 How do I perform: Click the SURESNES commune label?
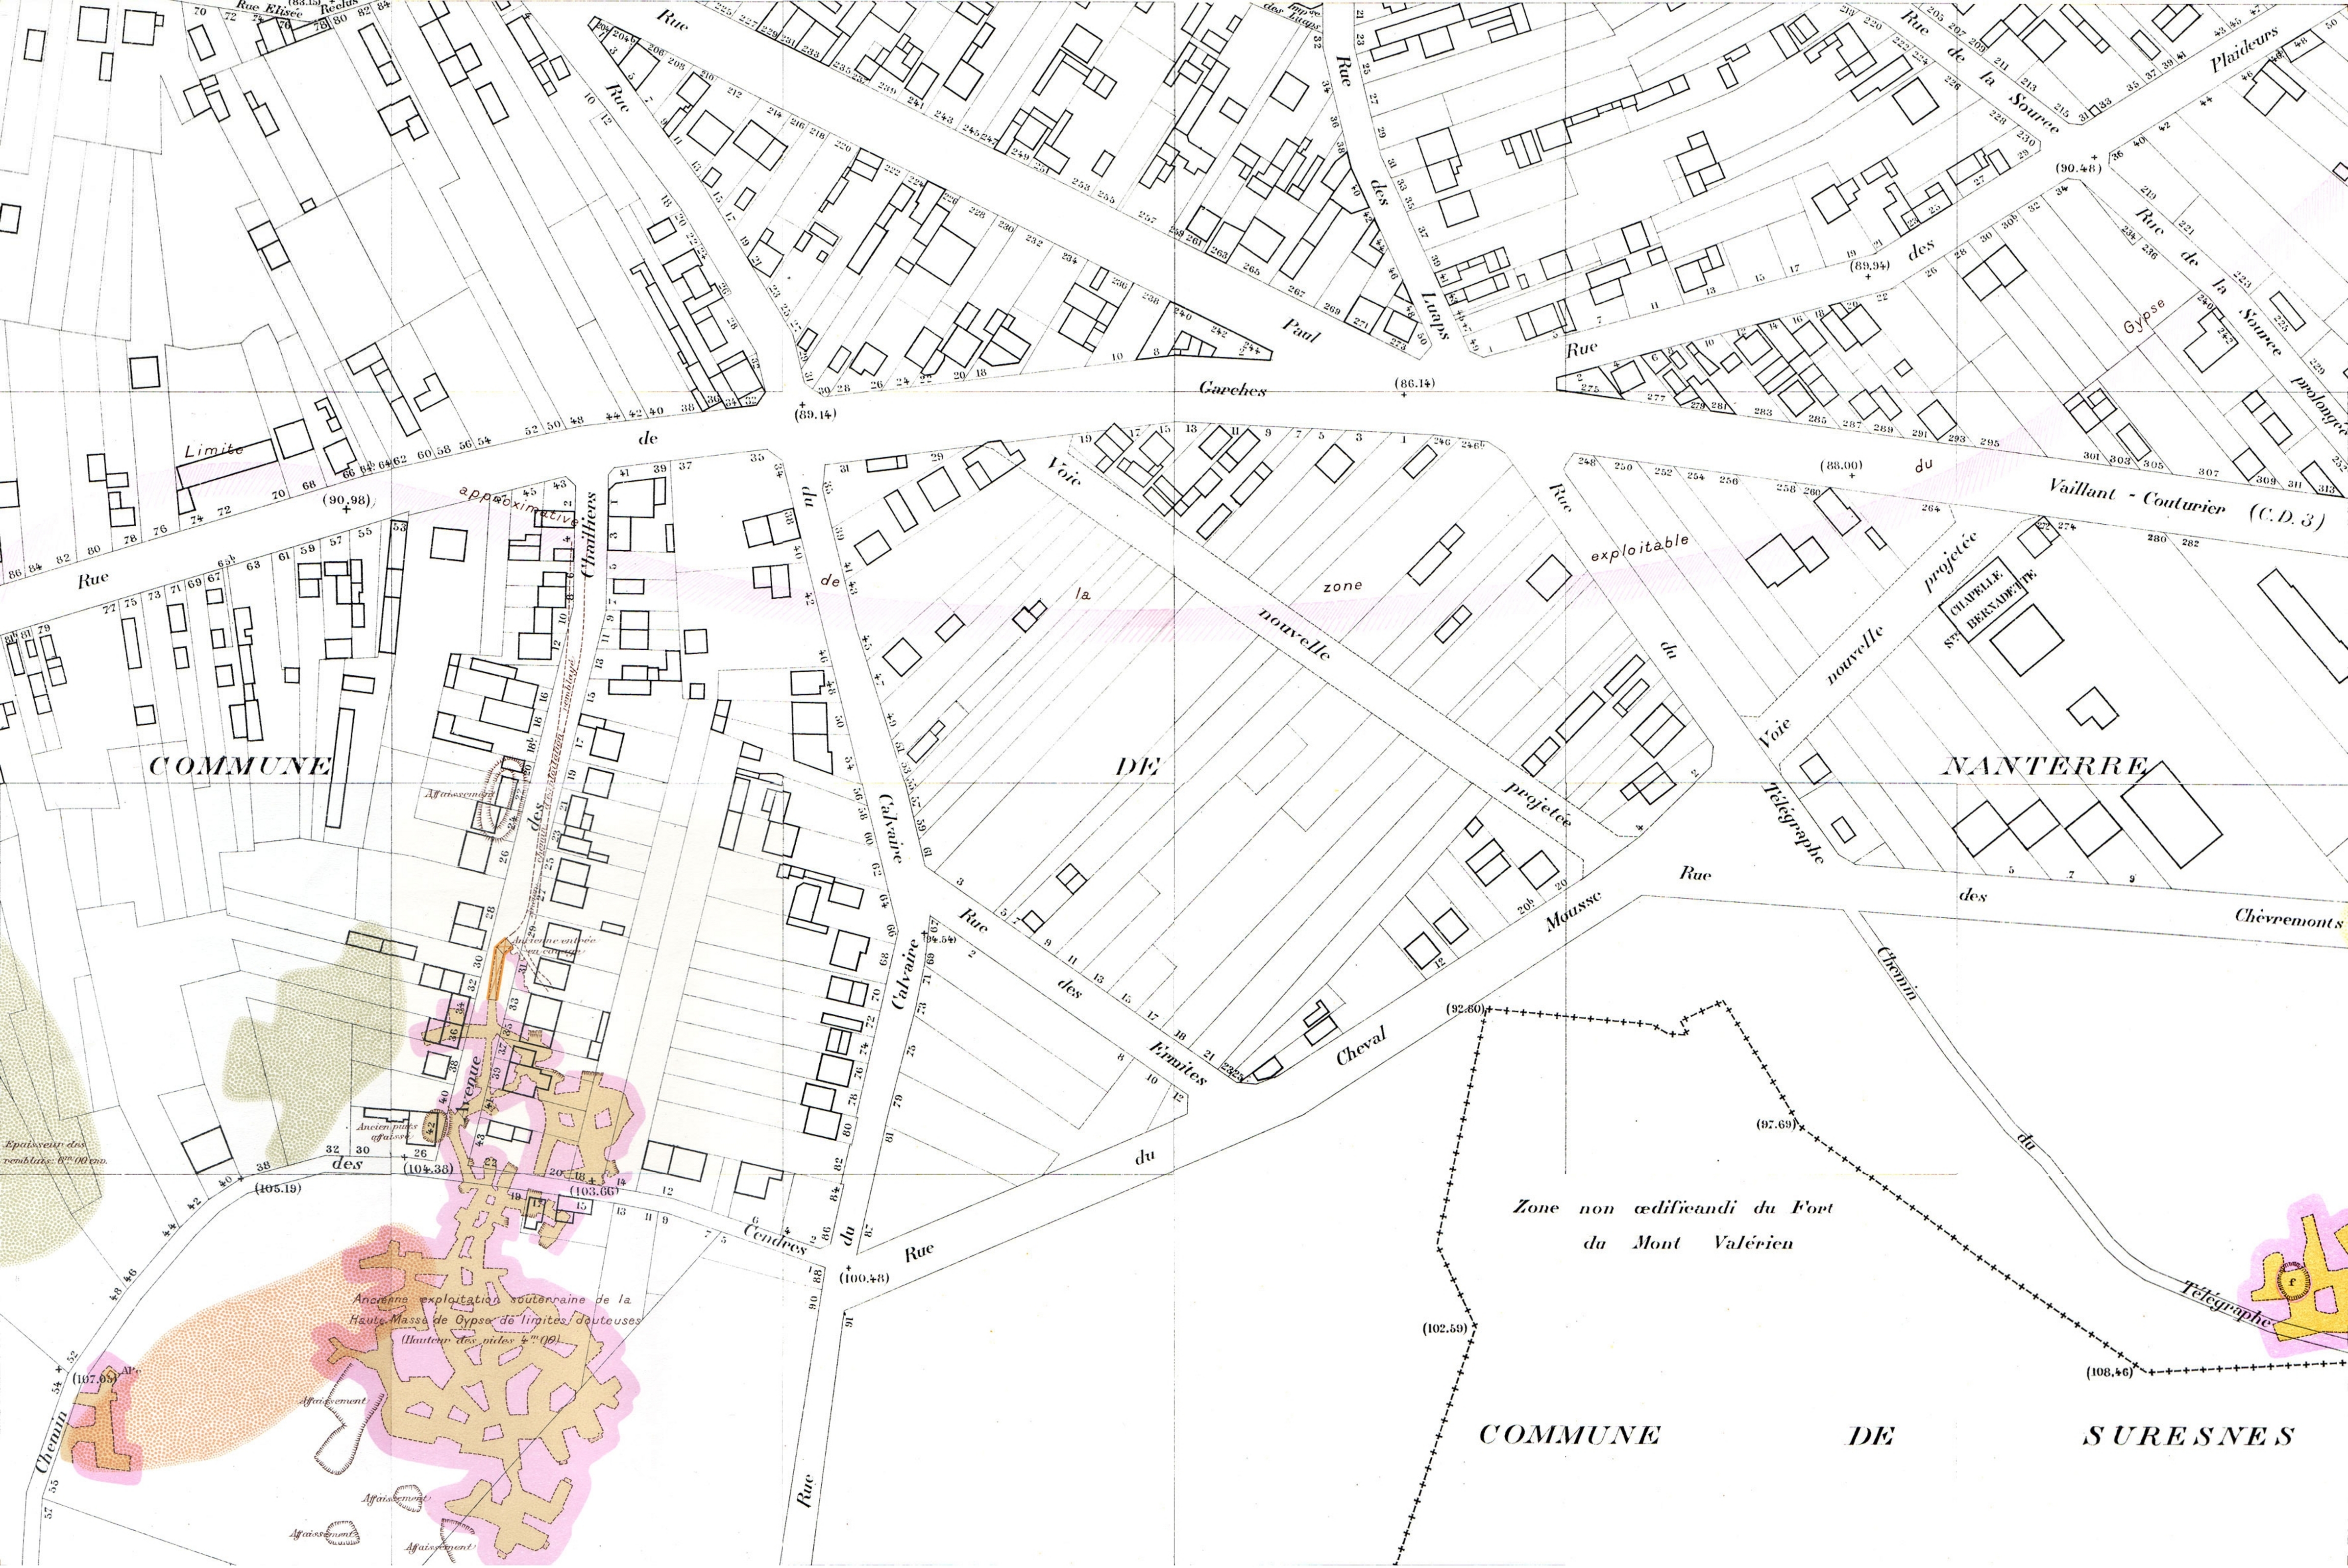[x=2188, y=1437]
